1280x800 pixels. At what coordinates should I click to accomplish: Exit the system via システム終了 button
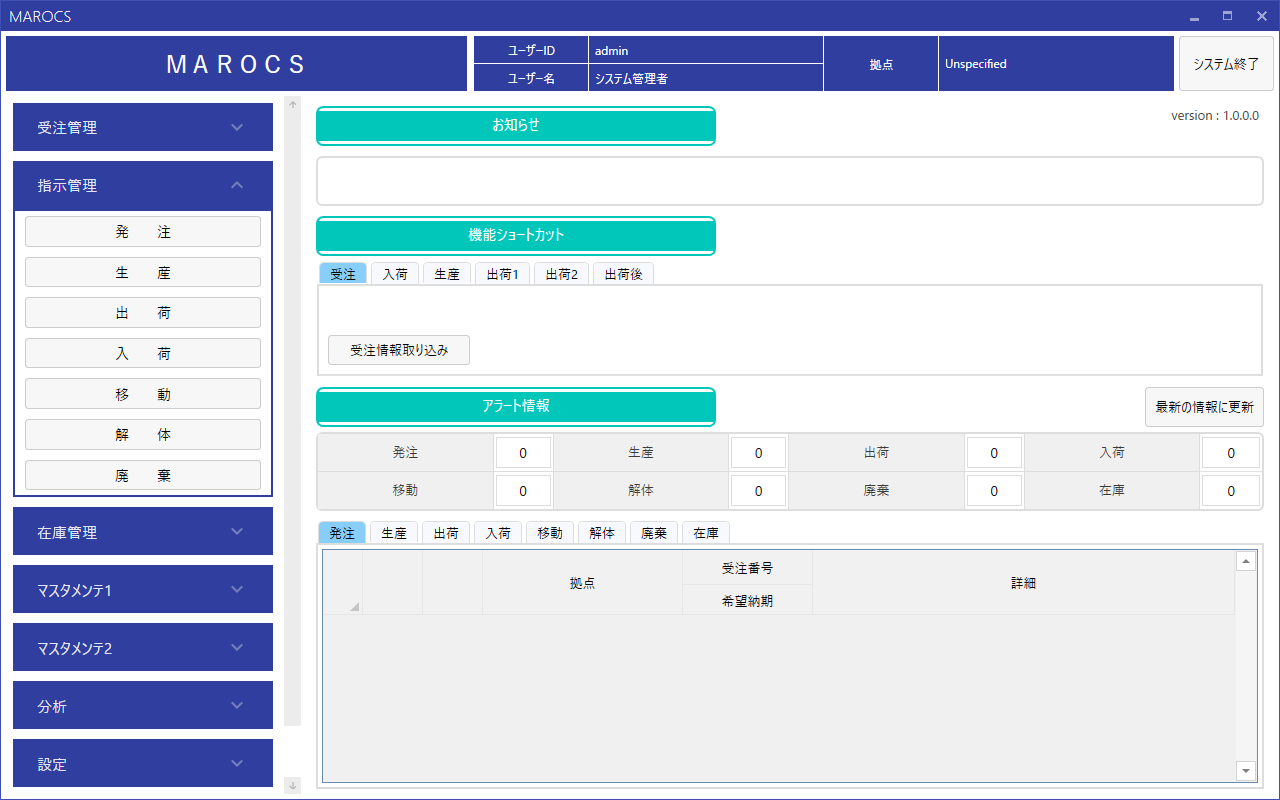pos(1226,63)
